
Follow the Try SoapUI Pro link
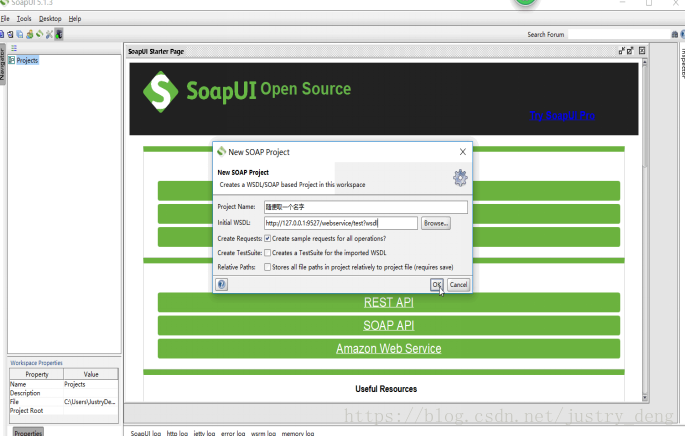point(562,116)
